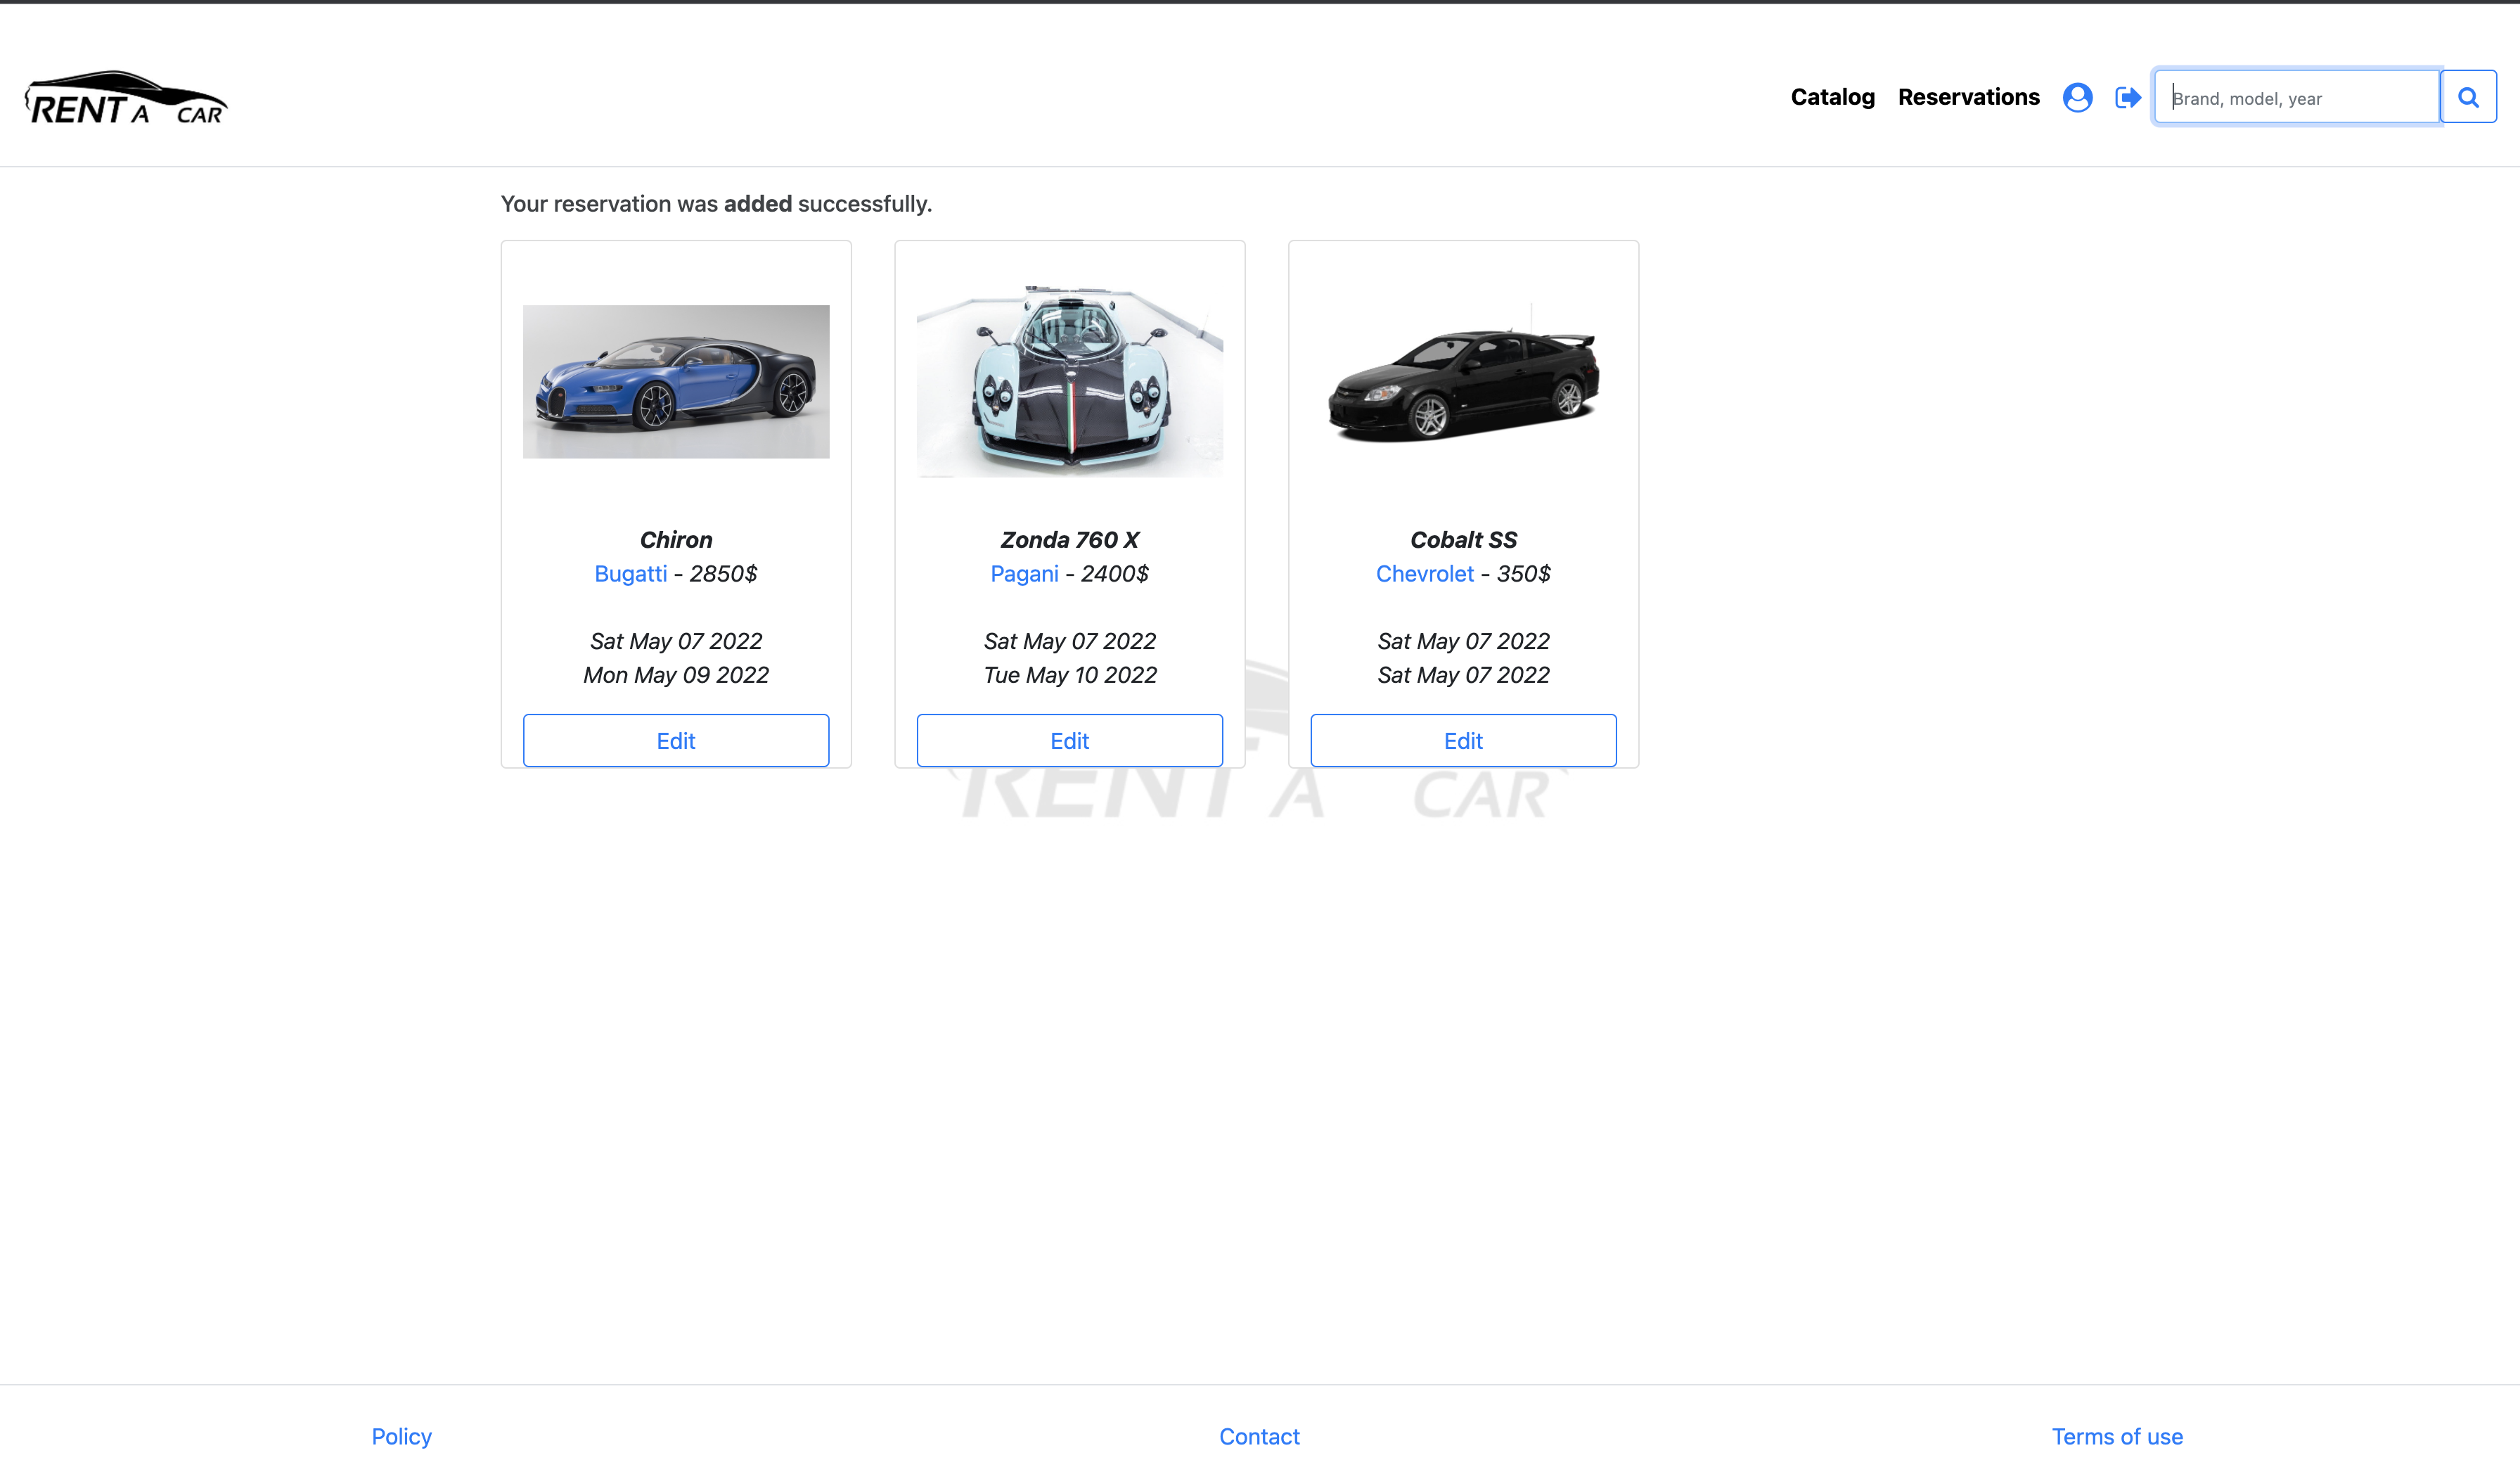Open the Bugatti brand link
The width and height of the screenshot is (2520, 1467).
coord(630,574)
